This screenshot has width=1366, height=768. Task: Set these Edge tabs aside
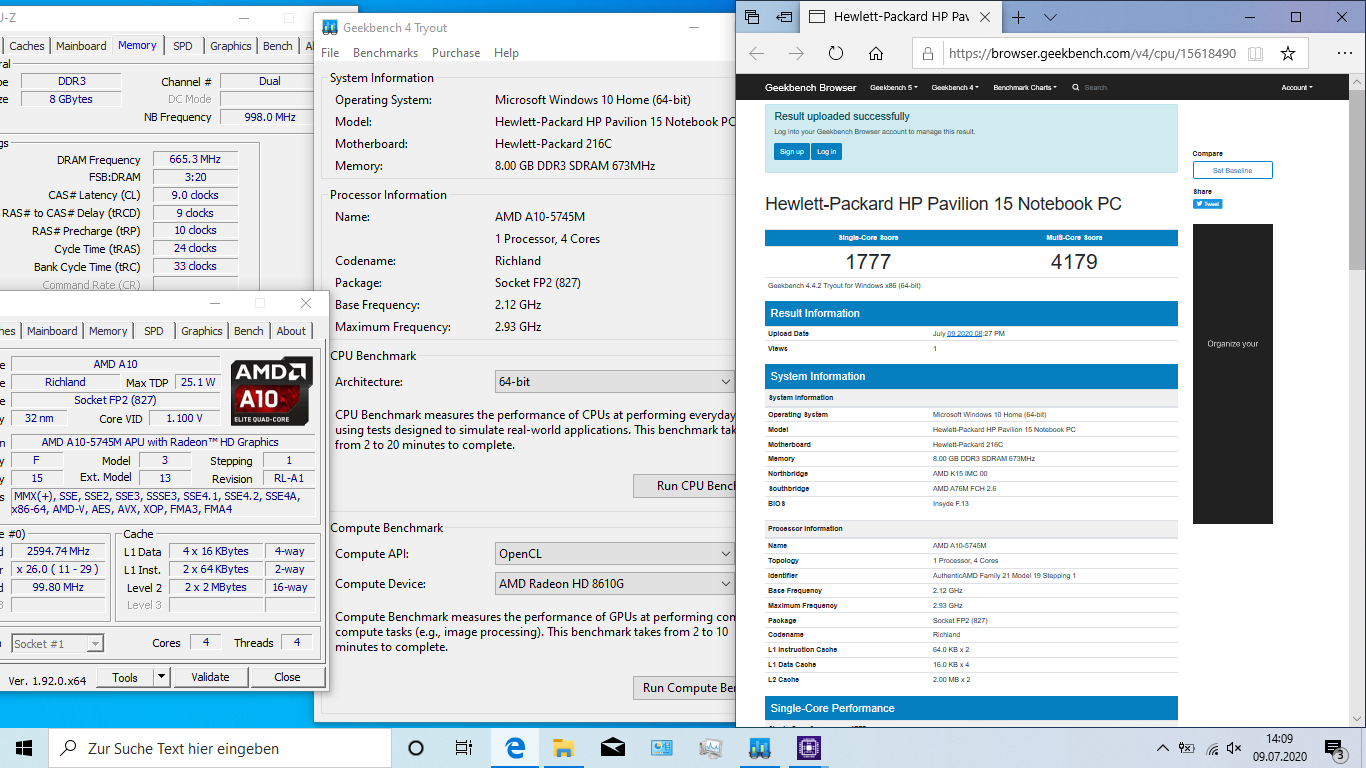[785, 17]
